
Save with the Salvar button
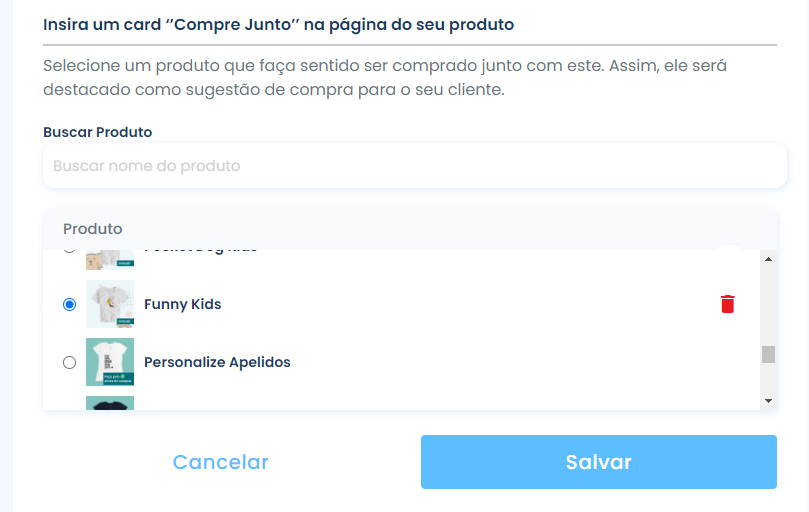pyautogui.click(x=598, y=462)
